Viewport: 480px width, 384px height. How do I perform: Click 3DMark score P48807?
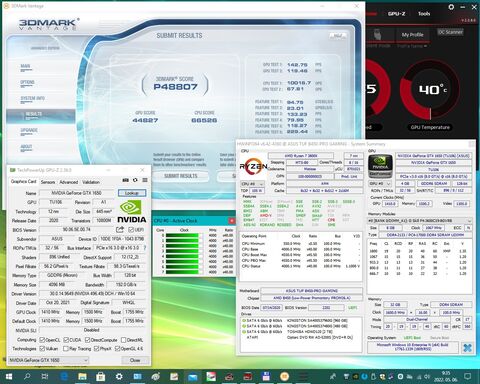pyautogui.click(x=175, y=87)
